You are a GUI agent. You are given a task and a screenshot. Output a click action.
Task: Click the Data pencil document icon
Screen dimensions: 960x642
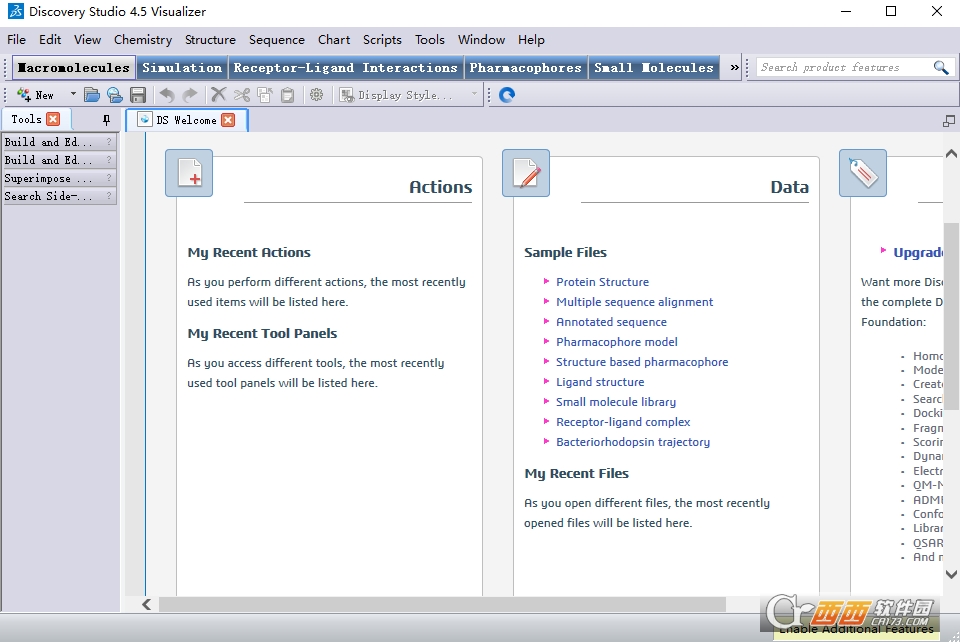pos(526,173)
